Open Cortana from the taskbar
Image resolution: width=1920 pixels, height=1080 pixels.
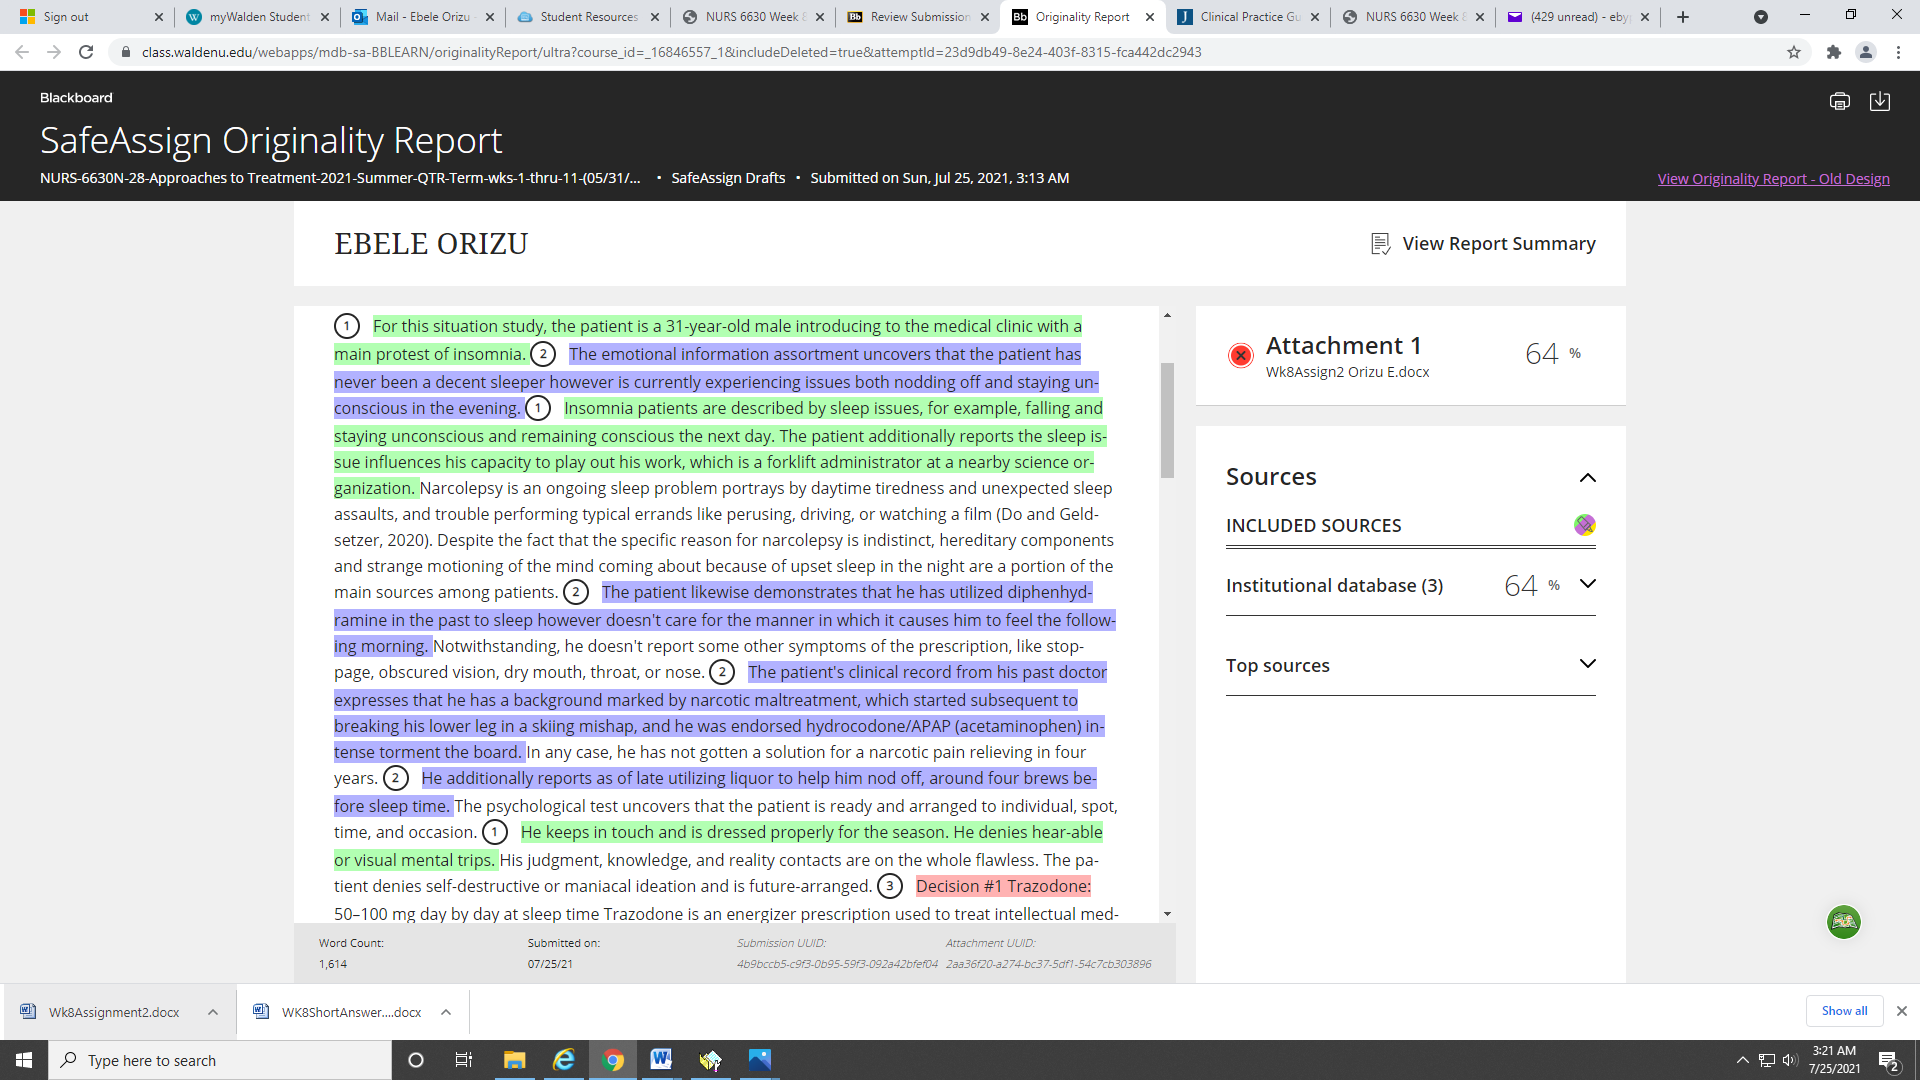pos(416,1060)
